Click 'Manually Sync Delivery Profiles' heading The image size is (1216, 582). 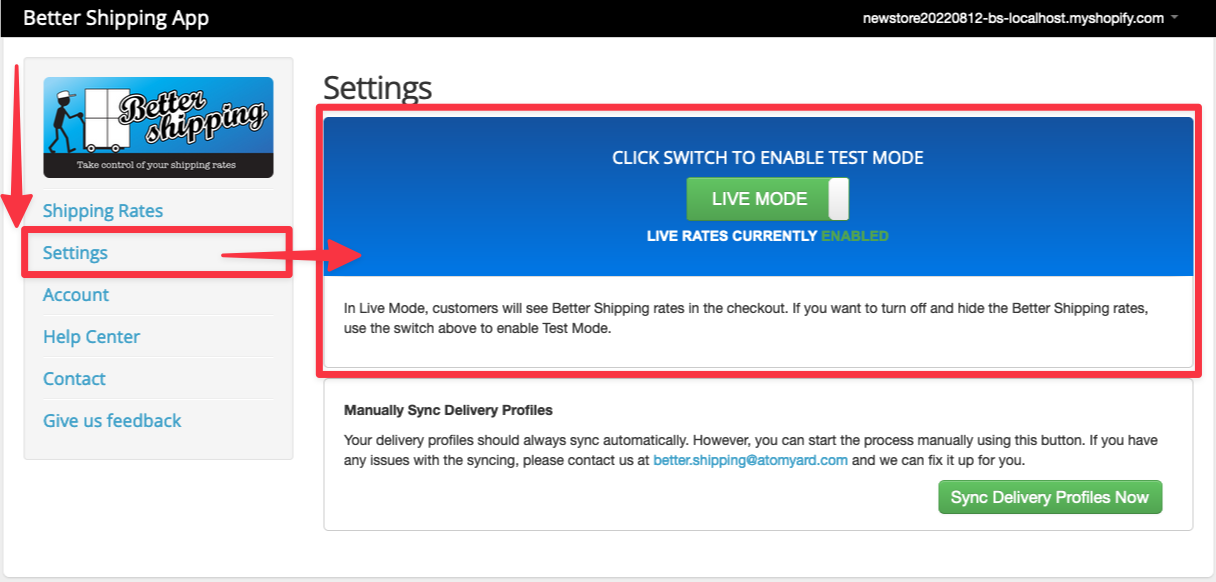coord(448,410)
